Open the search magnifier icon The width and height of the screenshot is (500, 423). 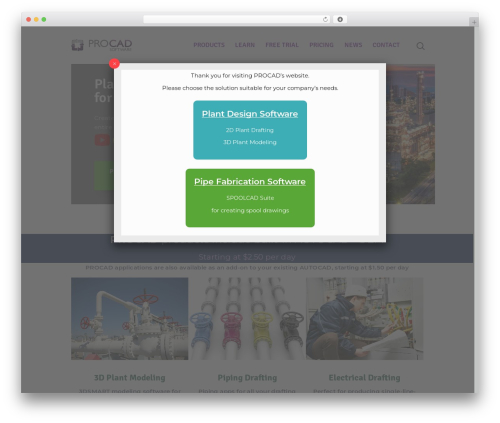pos(420,46)
